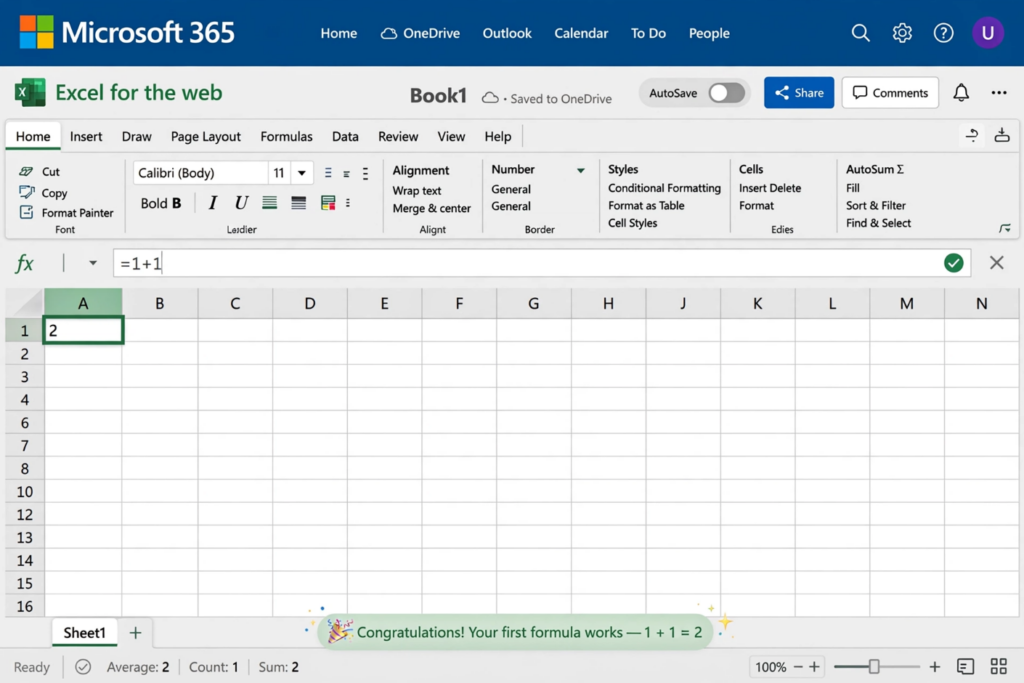Image resolution: width=1024 pixels, height=683 pixels.
Task: Open the more options ellipsis
Action: [999, 93]
